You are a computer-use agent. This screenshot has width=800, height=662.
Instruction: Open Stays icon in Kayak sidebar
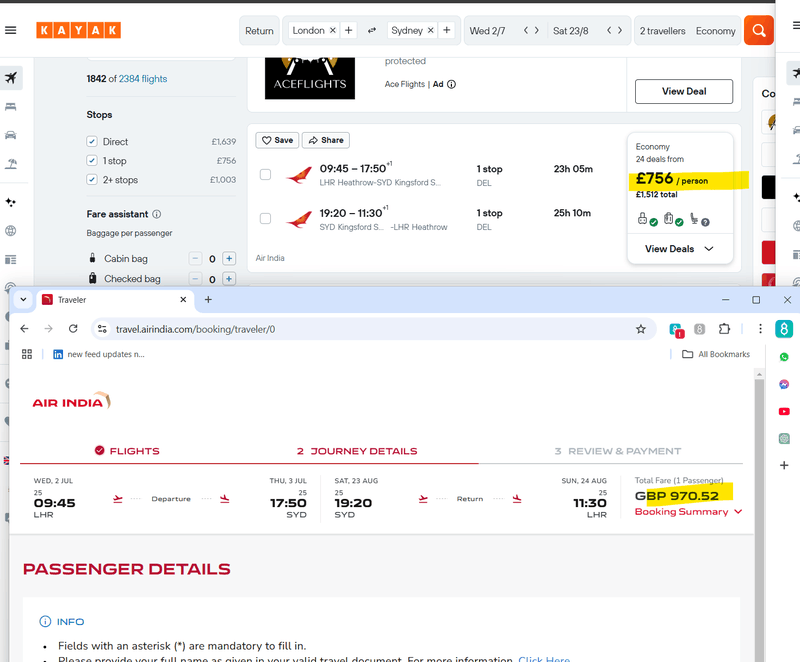(x=11, y=107)
